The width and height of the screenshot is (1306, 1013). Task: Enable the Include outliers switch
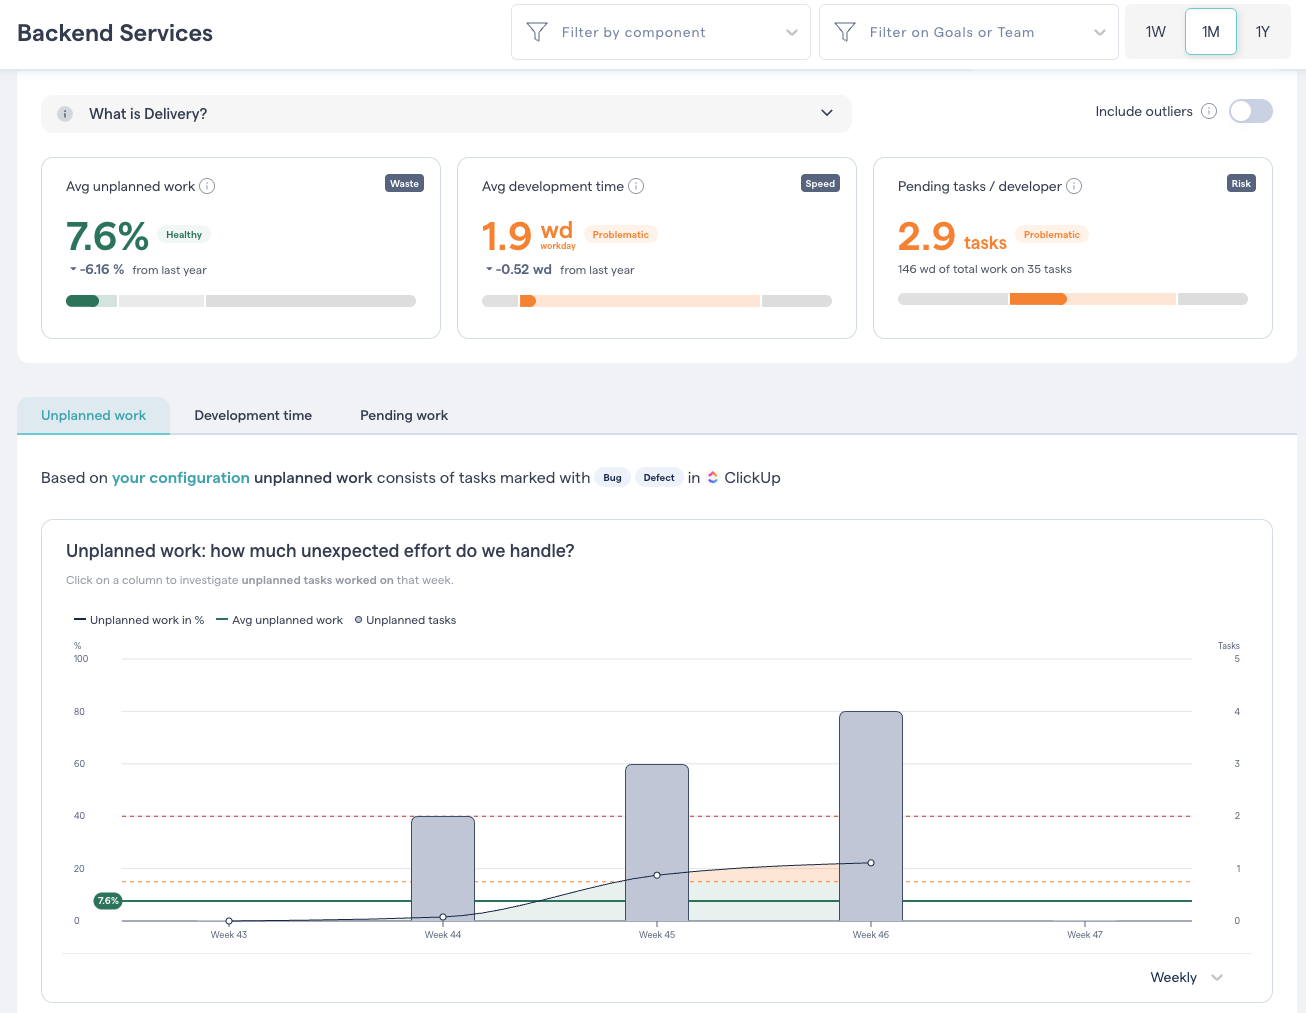tap(1250, 111)
